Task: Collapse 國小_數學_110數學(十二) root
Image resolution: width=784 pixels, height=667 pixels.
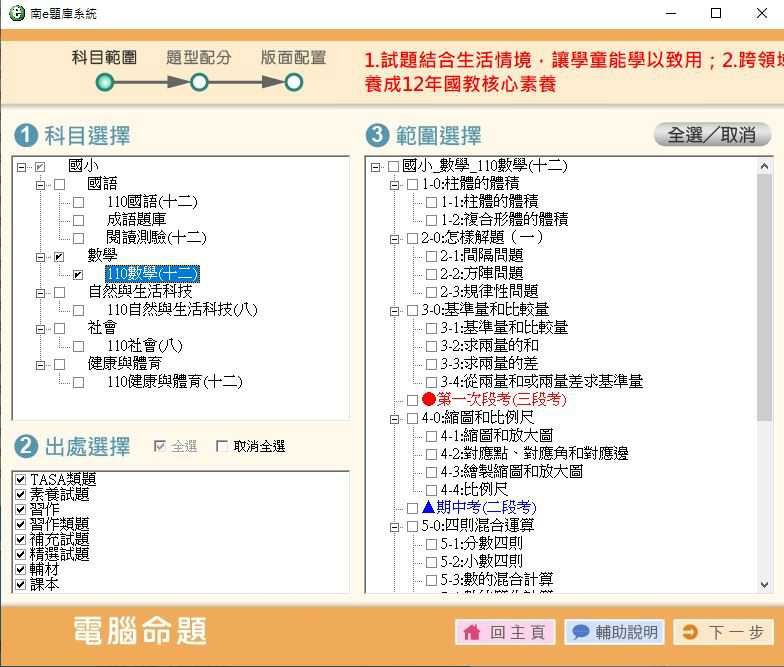Action: (x=375, y=167)
